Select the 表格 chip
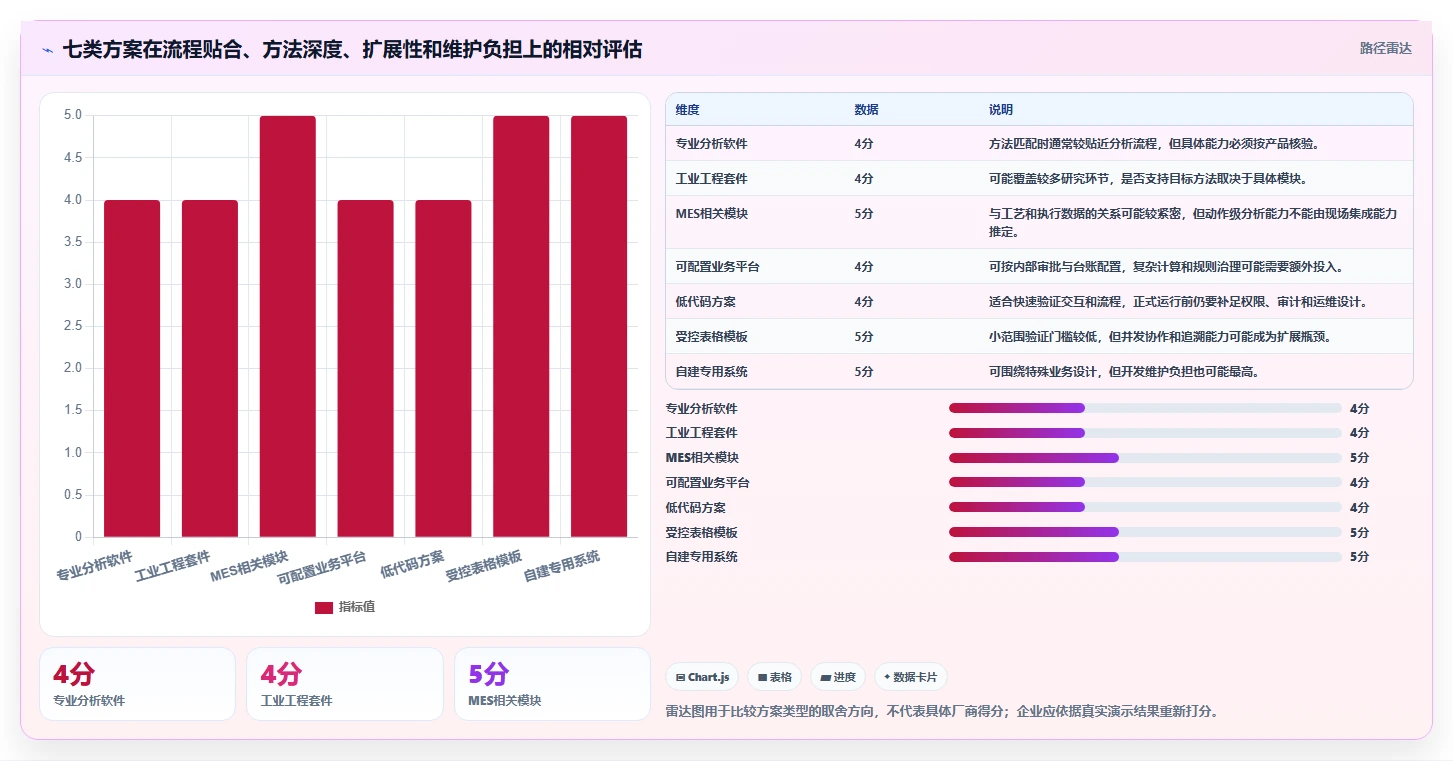The image size is (1453, 761). click(775, 677)
